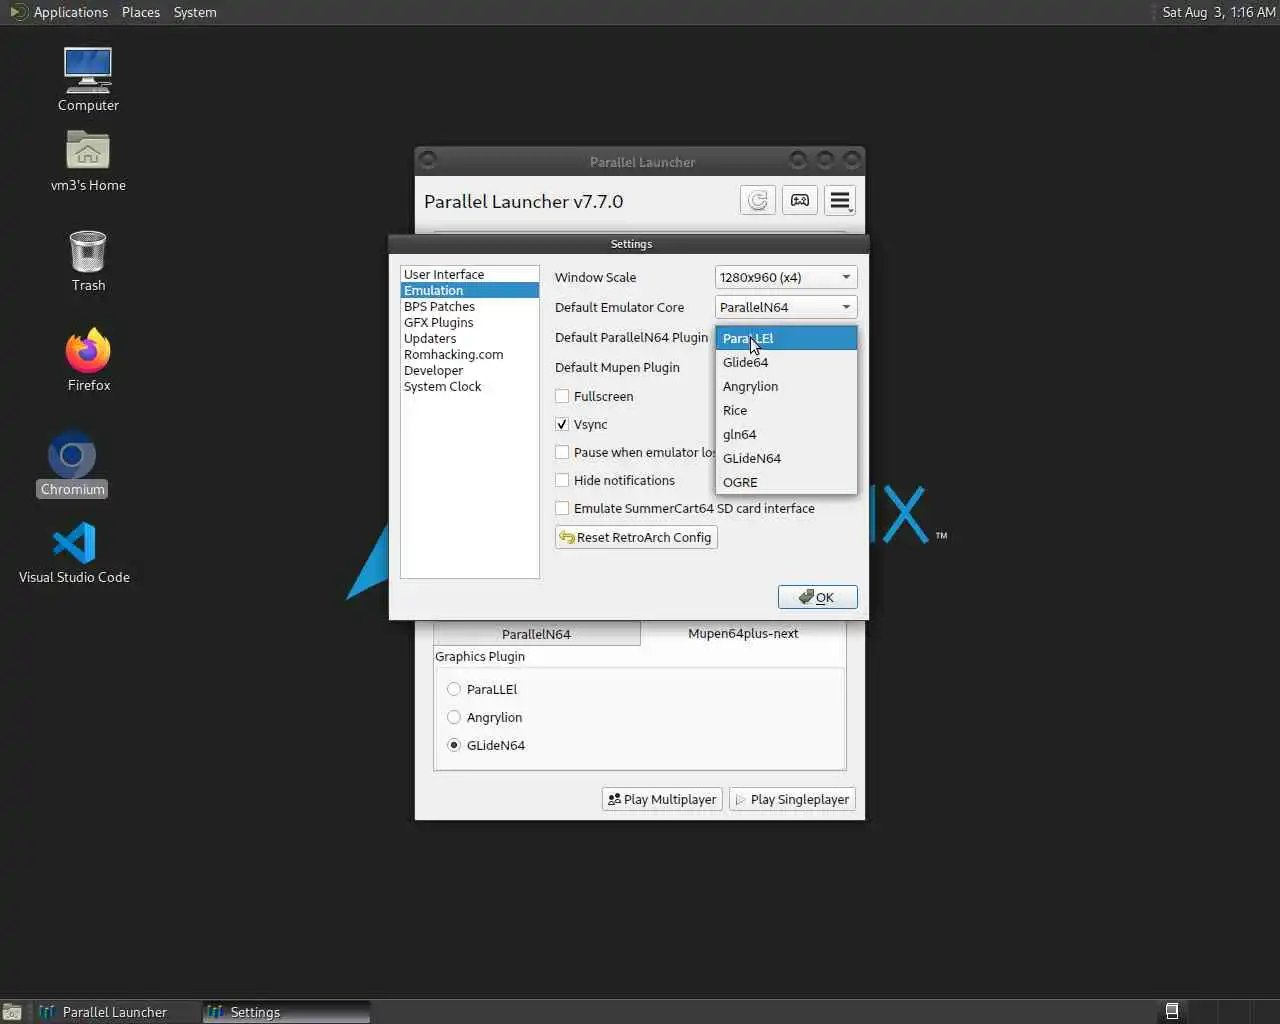Select Angrylion graphics plugin radio button
Image resolution: width=1280 pixels, height=1024 pixels.
[454, 717]
